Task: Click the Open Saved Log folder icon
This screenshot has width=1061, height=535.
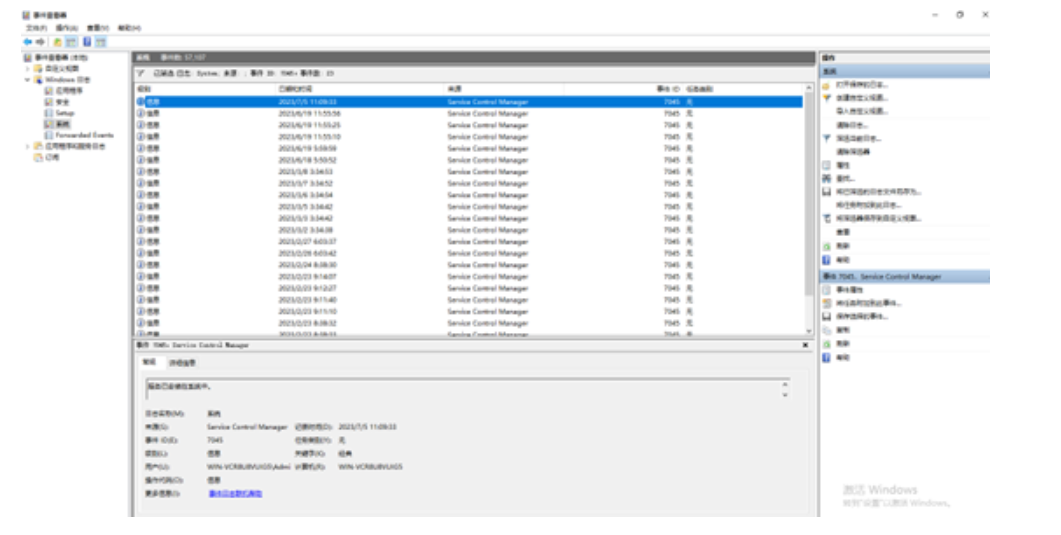Action: 826,85
